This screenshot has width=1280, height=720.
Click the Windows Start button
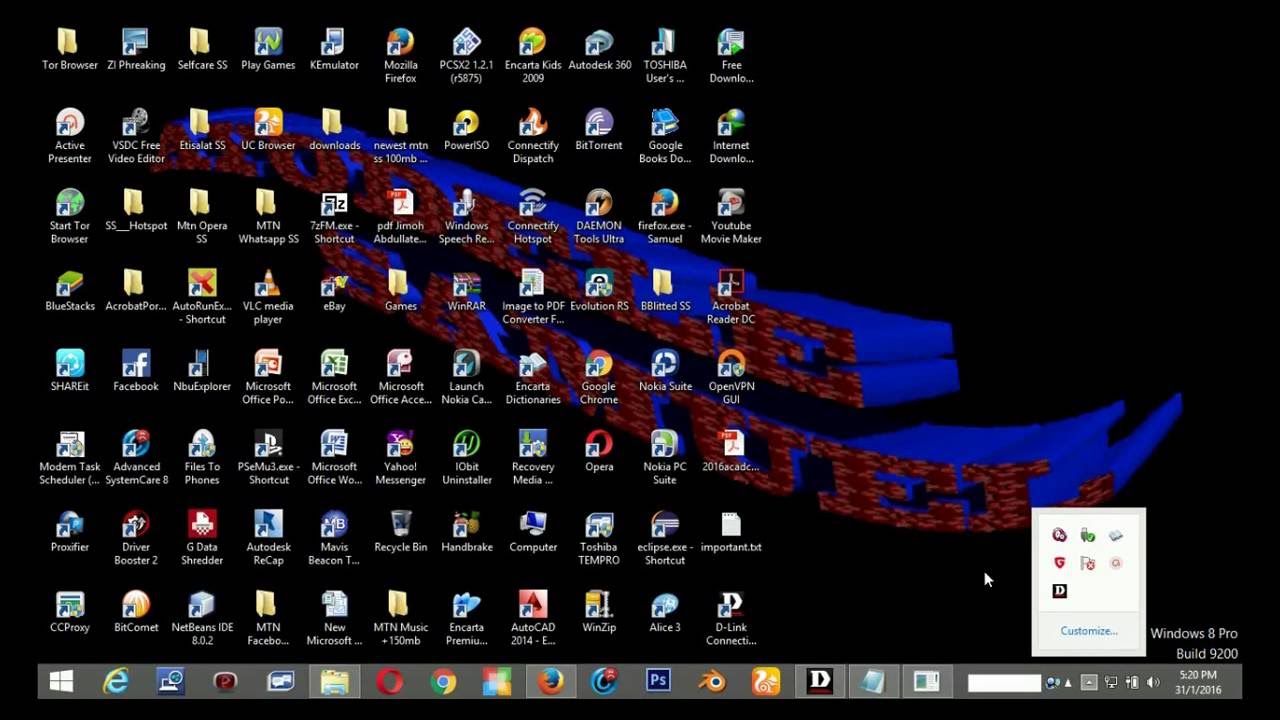(x=61, y=682)
